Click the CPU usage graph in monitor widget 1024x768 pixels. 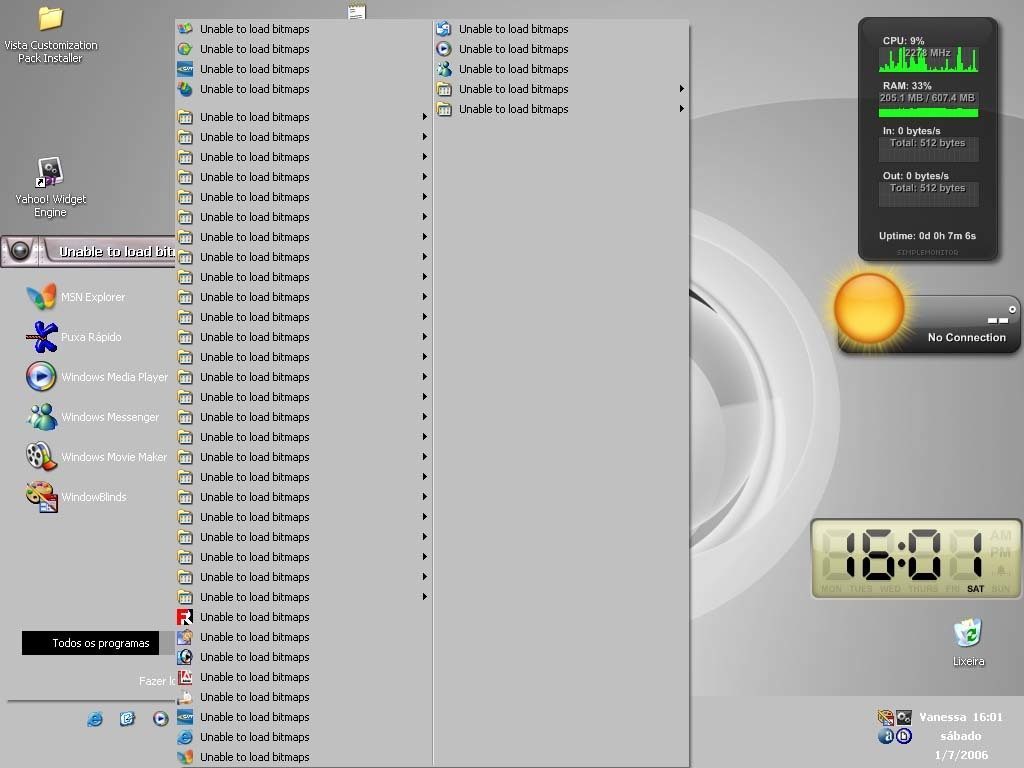point(928,59)
